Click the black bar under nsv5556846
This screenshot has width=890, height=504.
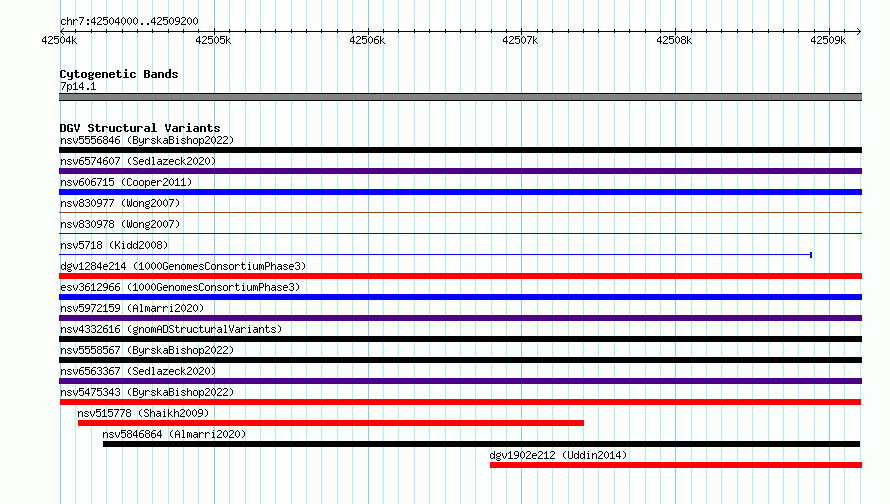(x=460, y=150)
